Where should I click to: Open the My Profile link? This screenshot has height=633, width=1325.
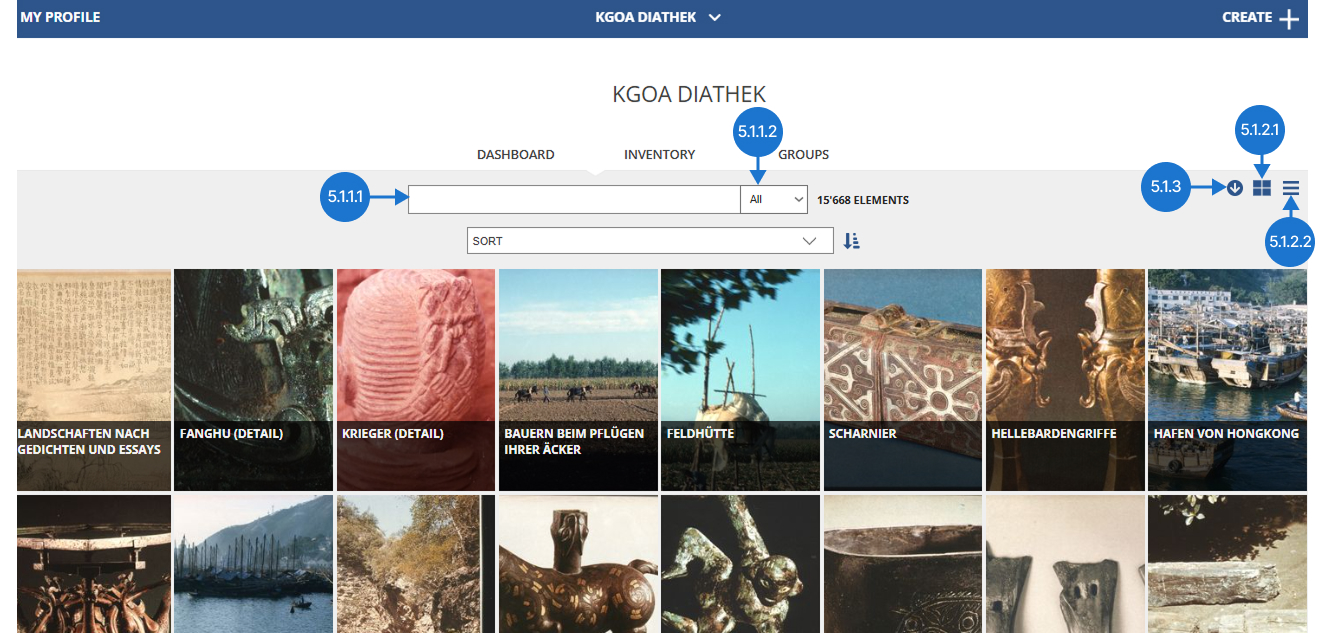click(x=60, y=18)
